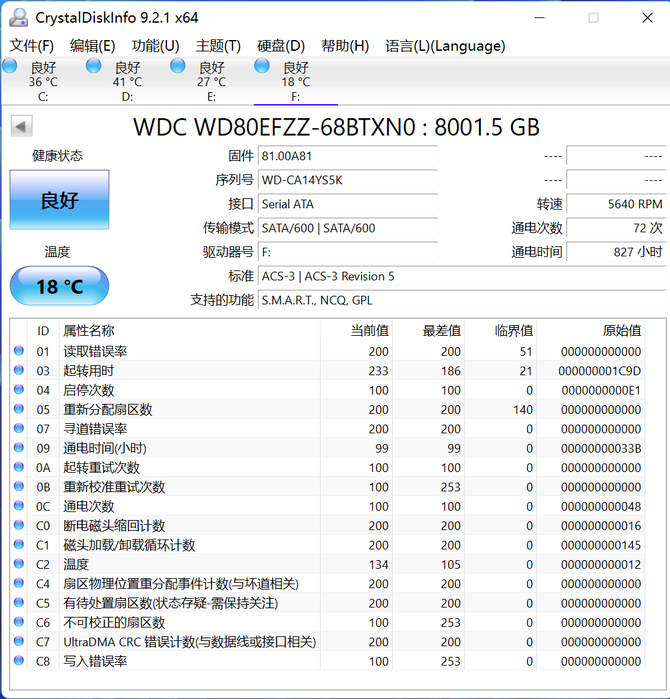Click status dot for C1 磁头加载/卸载循环计数
670x699 pixels.
[19, 545]
